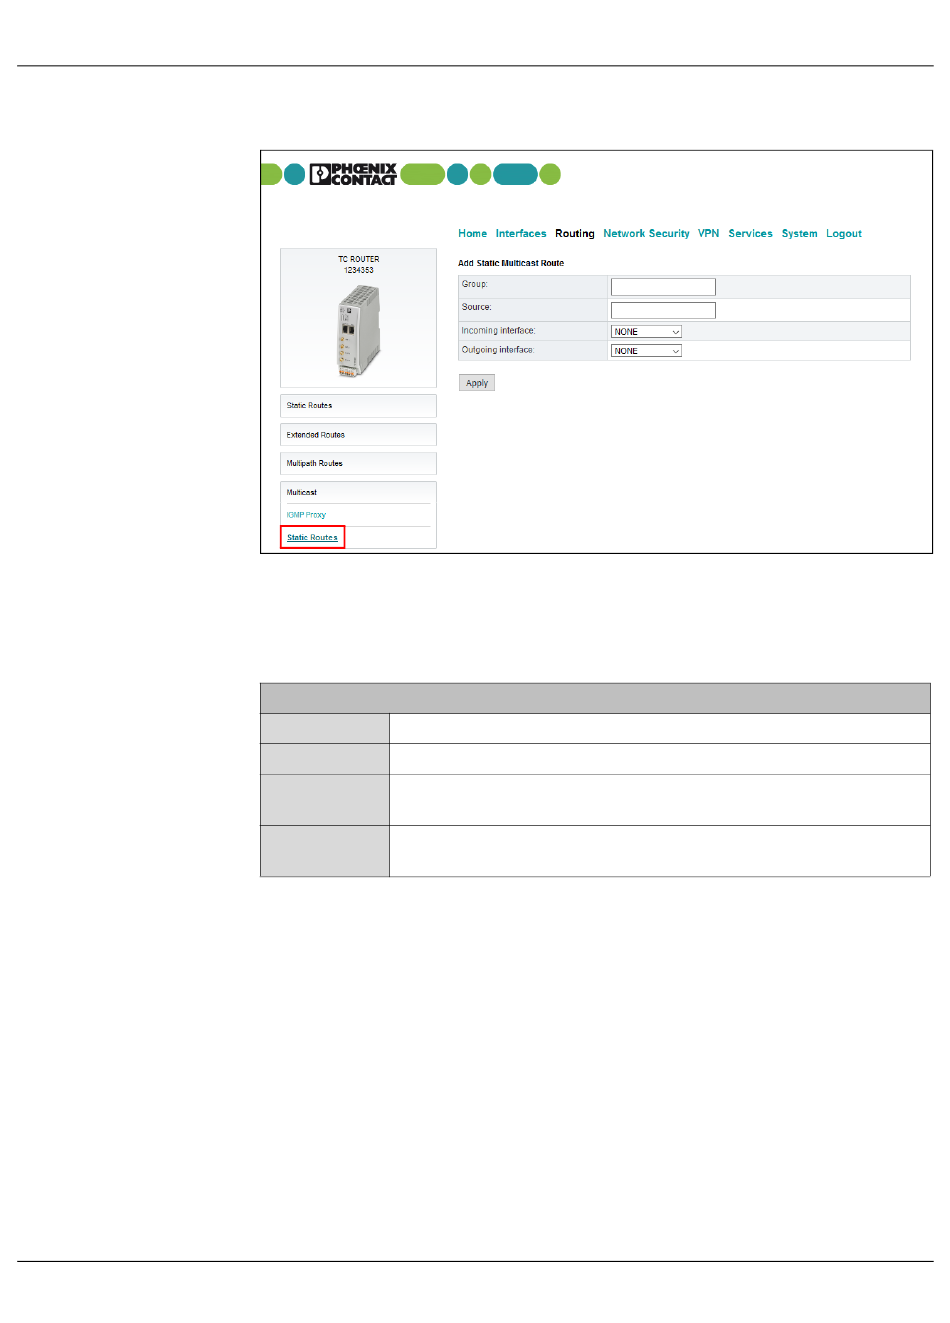Navigate to the System menu
The width and height of the screenshot is (950, 1323).
coord(799,234)
